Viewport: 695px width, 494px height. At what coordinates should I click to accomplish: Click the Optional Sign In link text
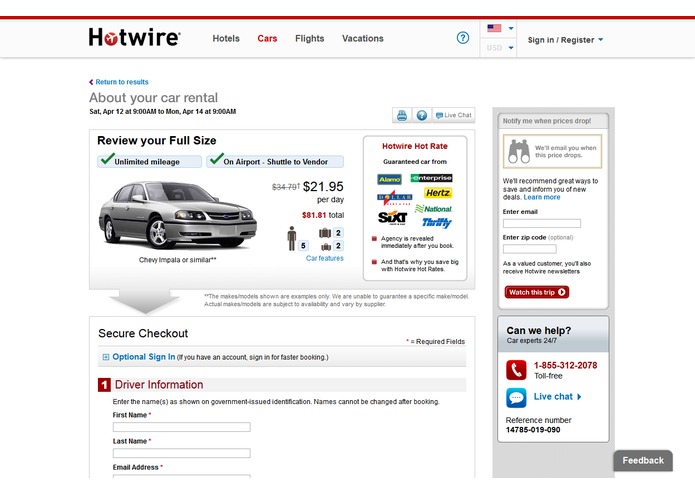coord(144,357)
